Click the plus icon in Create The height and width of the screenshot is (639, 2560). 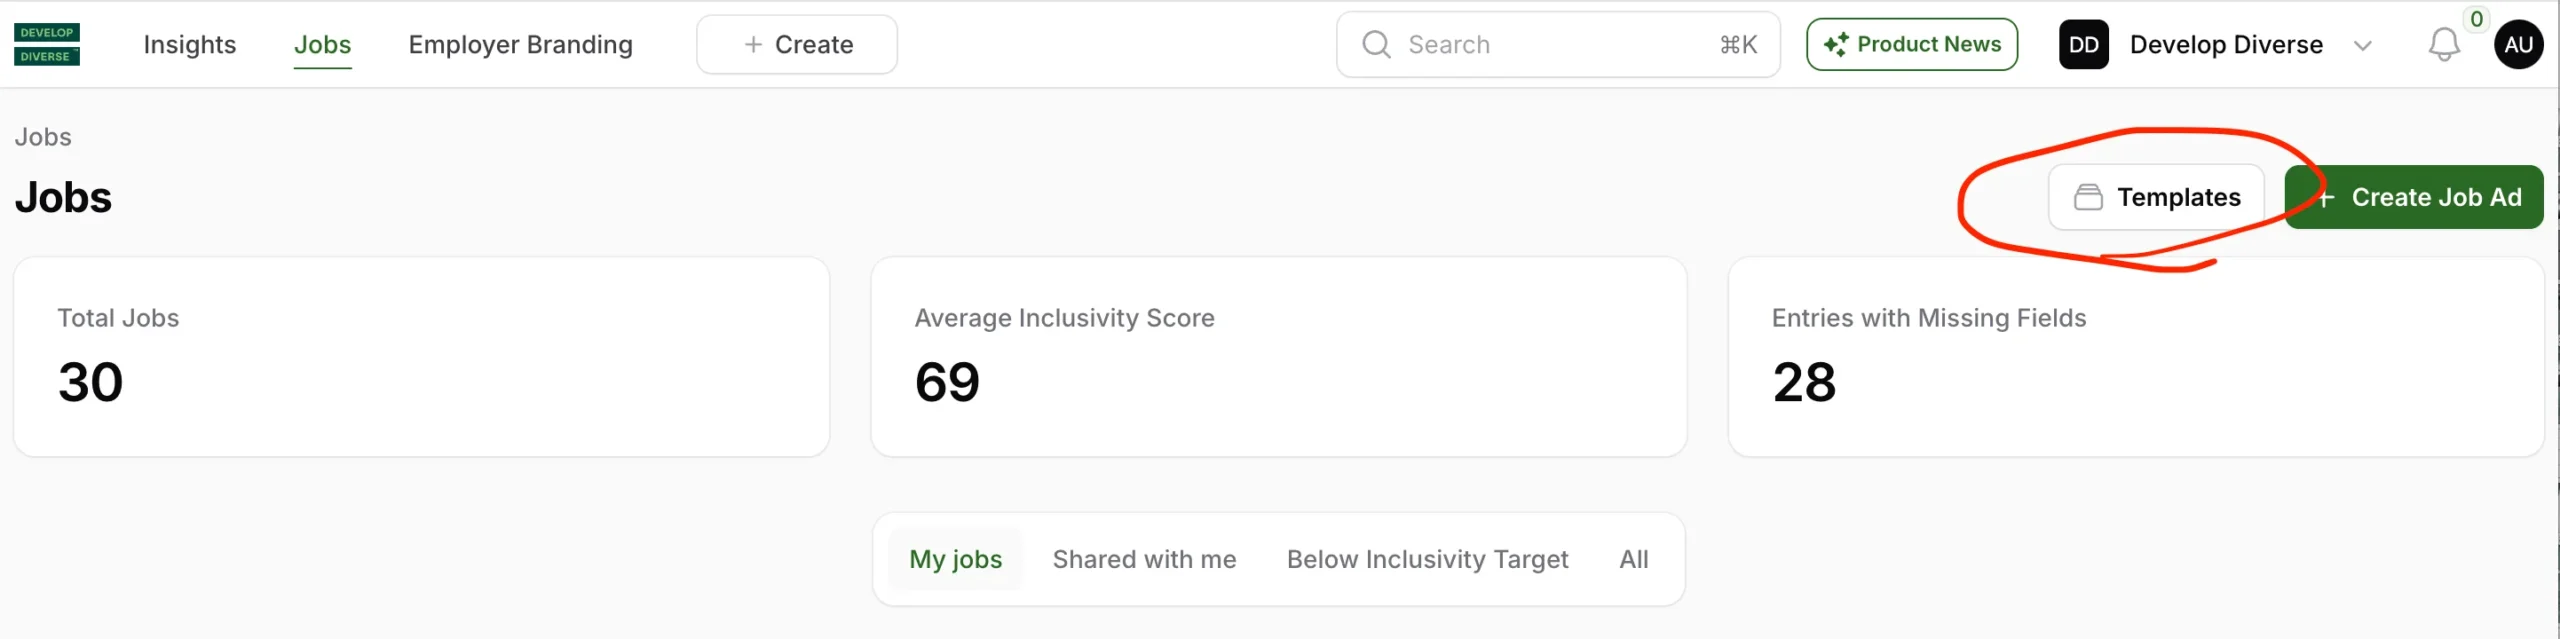point(753,45)
